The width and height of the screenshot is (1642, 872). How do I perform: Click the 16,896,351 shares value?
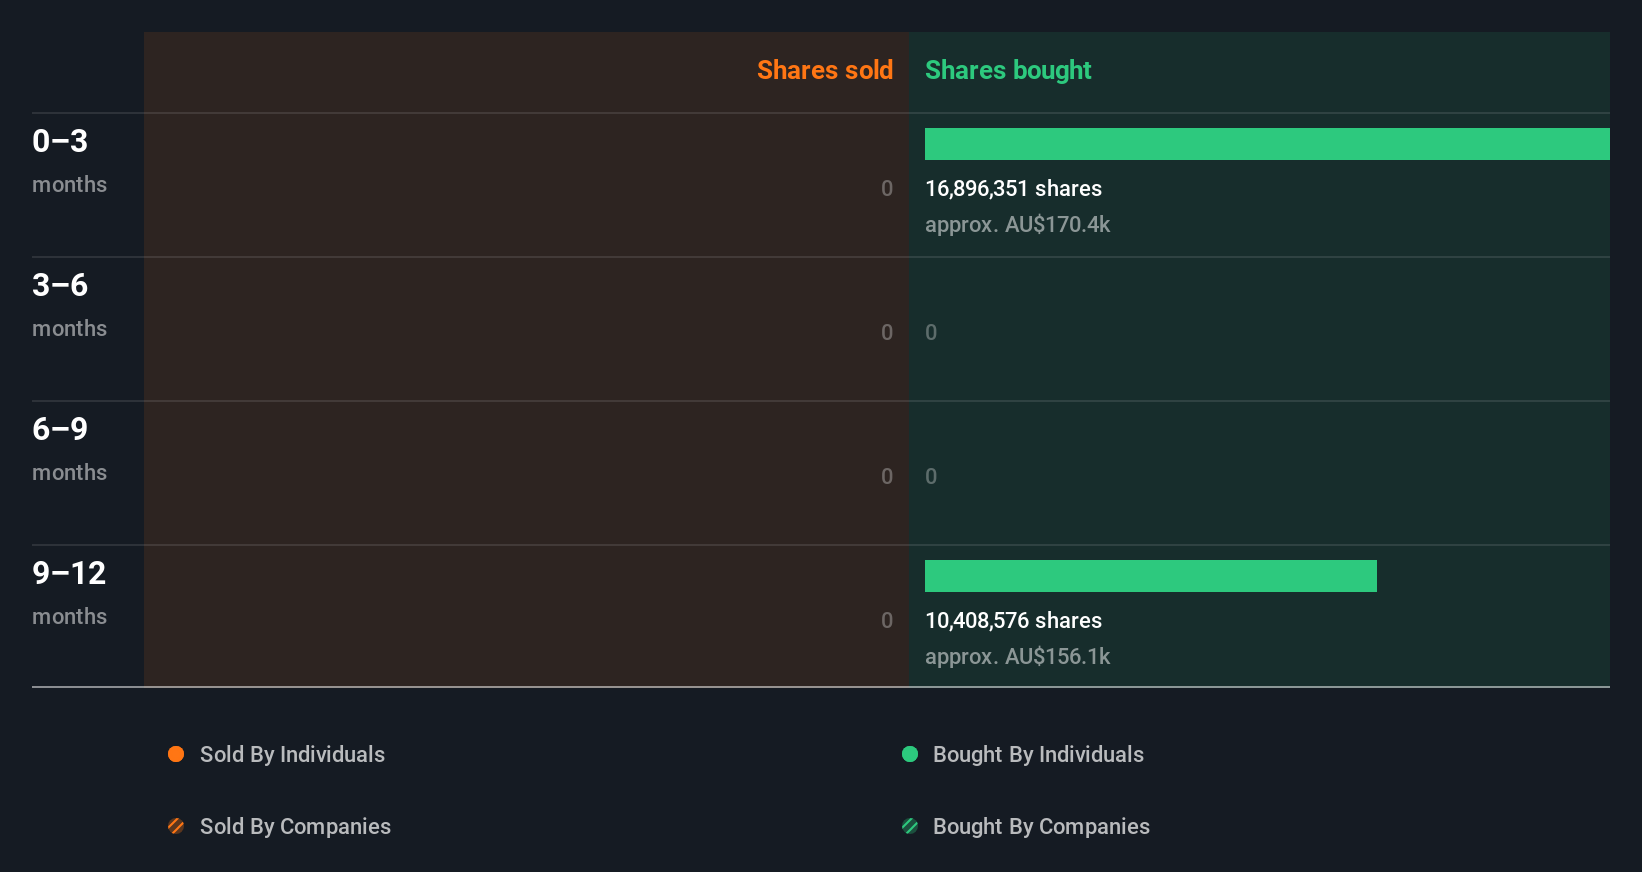[1013, 189]
